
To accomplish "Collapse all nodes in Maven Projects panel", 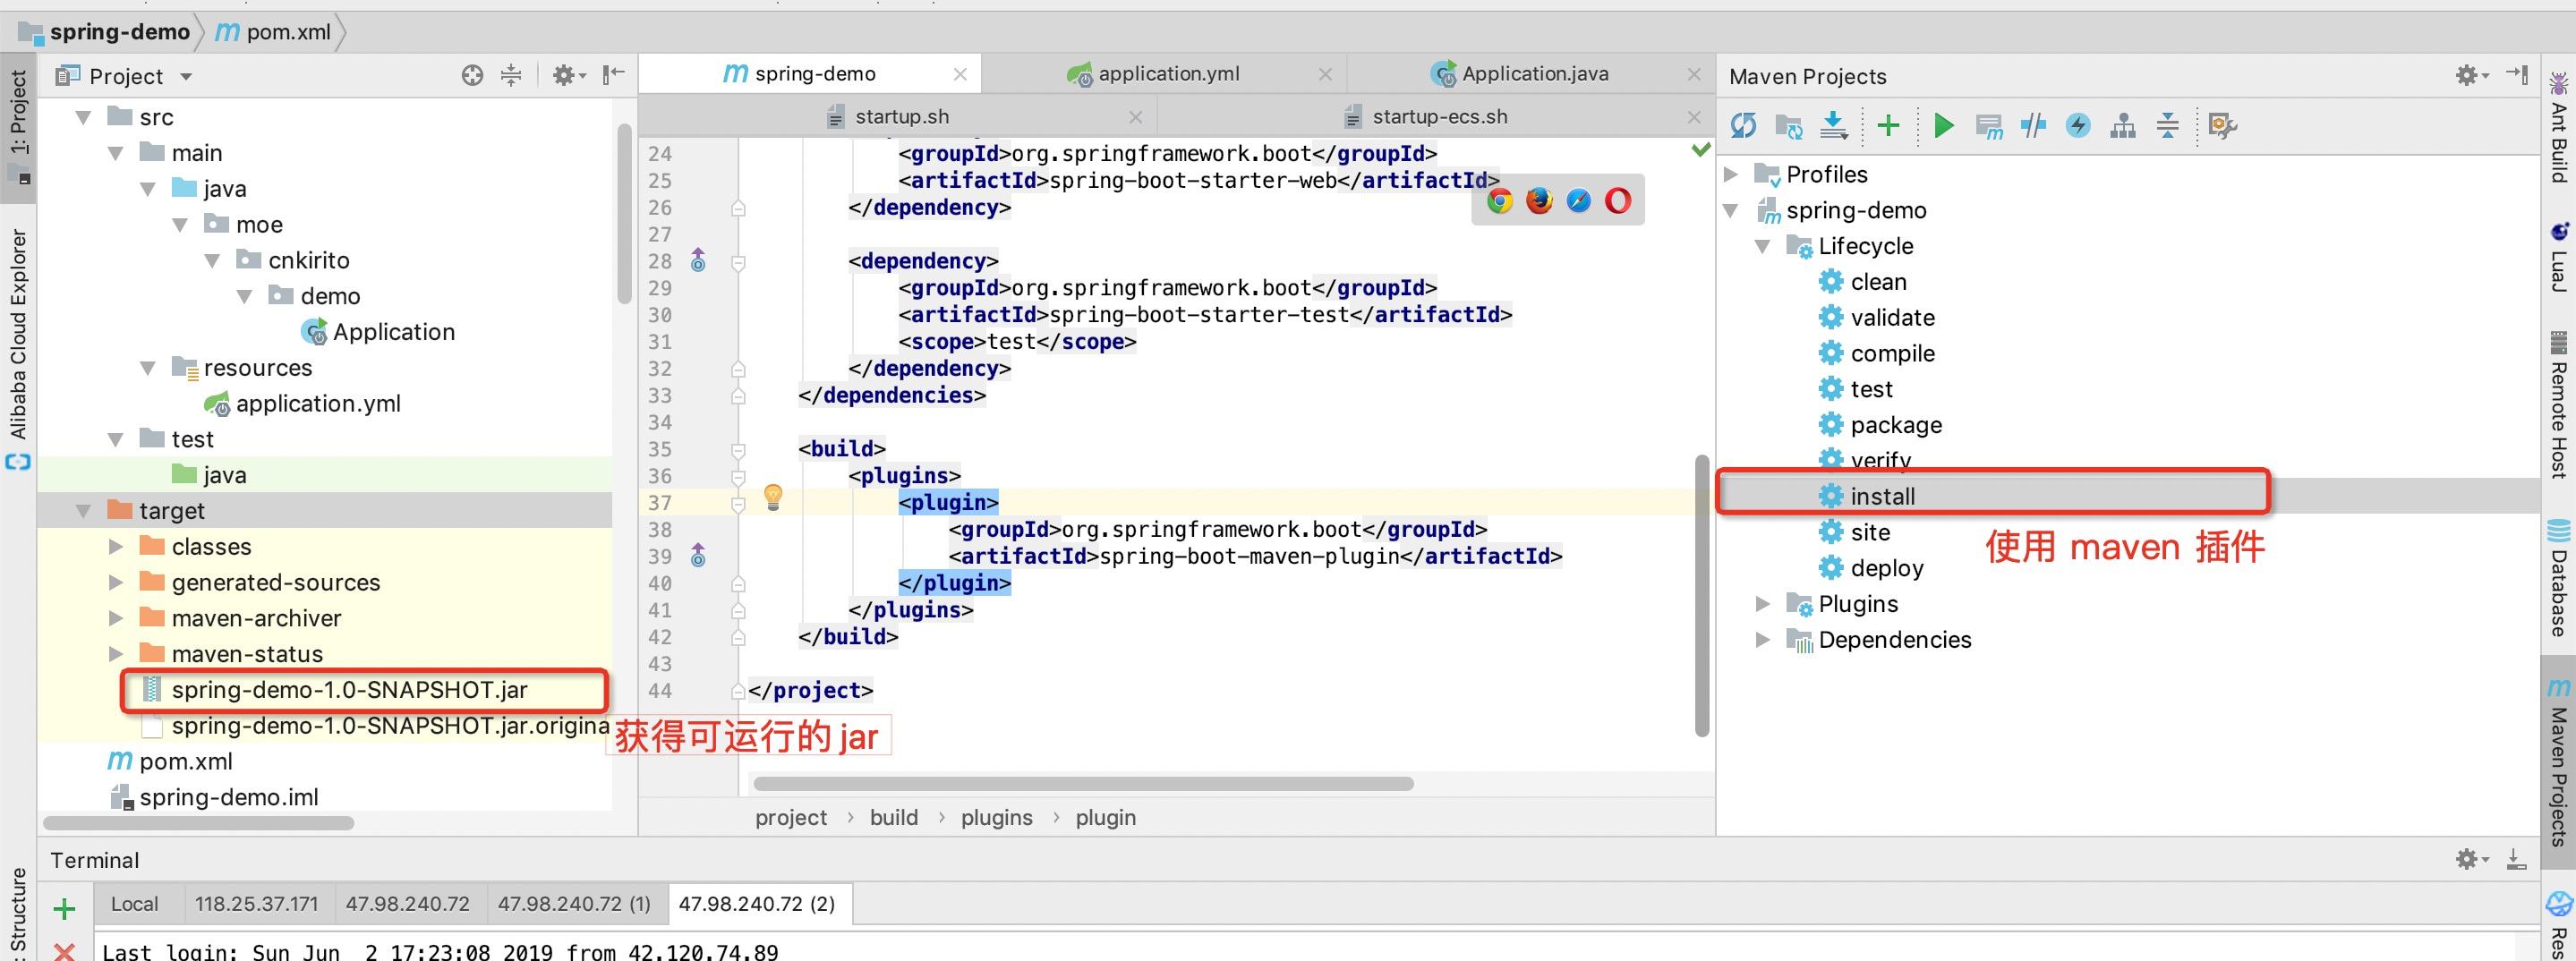I will (2167, 126).
